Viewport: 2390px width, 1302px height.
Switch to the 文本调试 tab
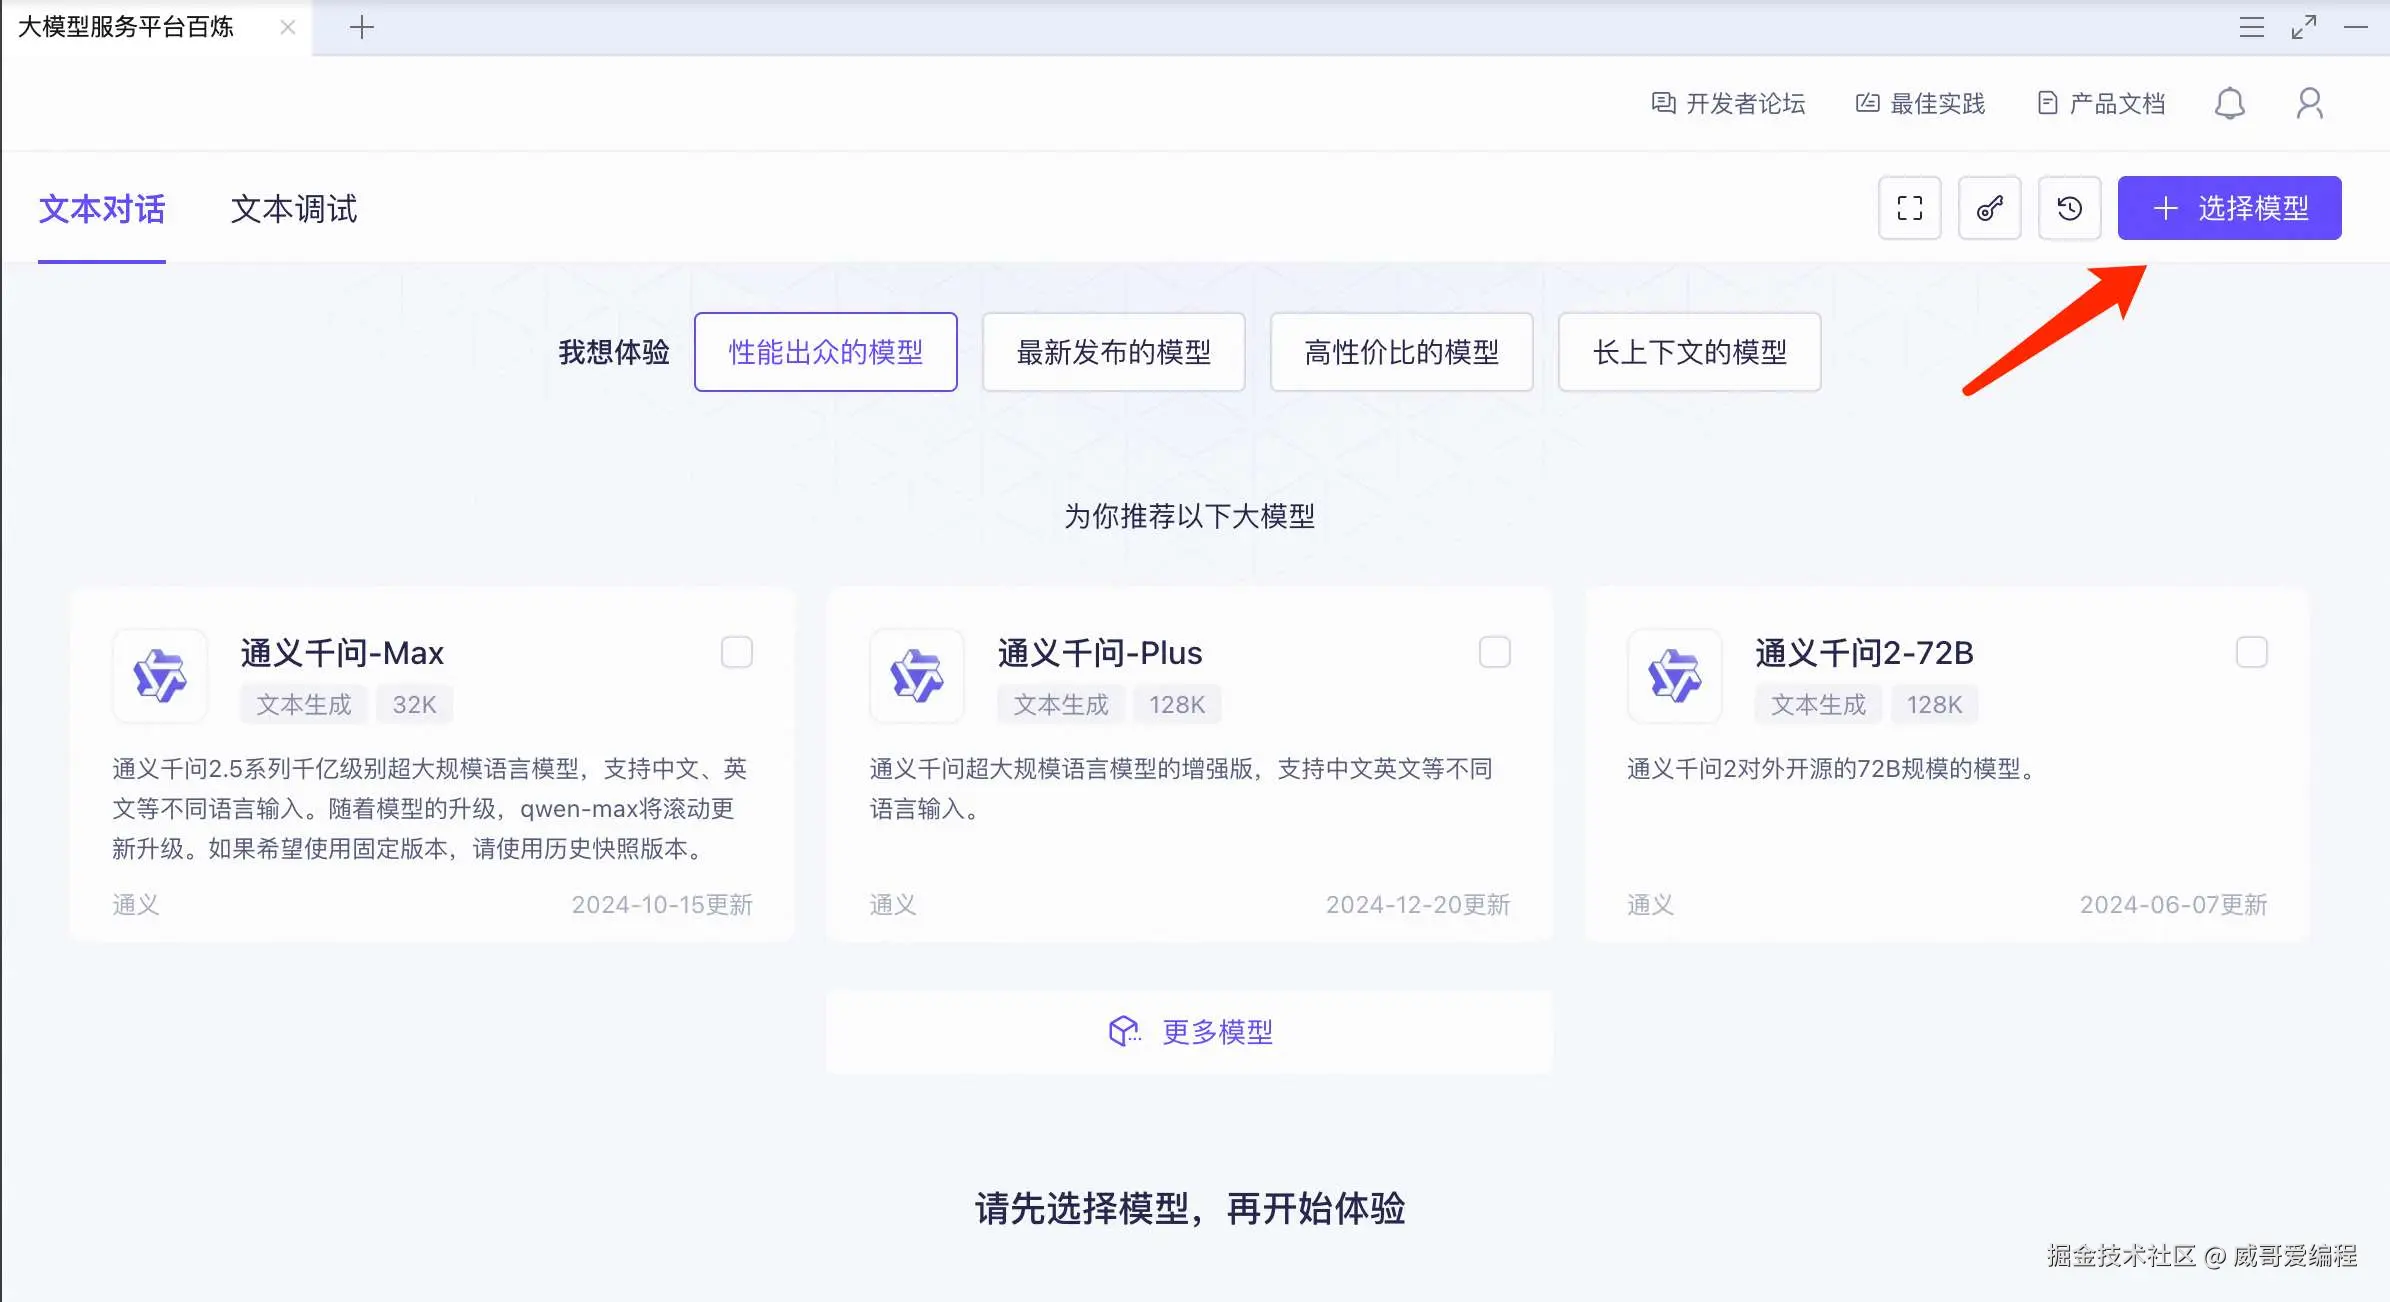pyautogui.click(x=293, y=209)
